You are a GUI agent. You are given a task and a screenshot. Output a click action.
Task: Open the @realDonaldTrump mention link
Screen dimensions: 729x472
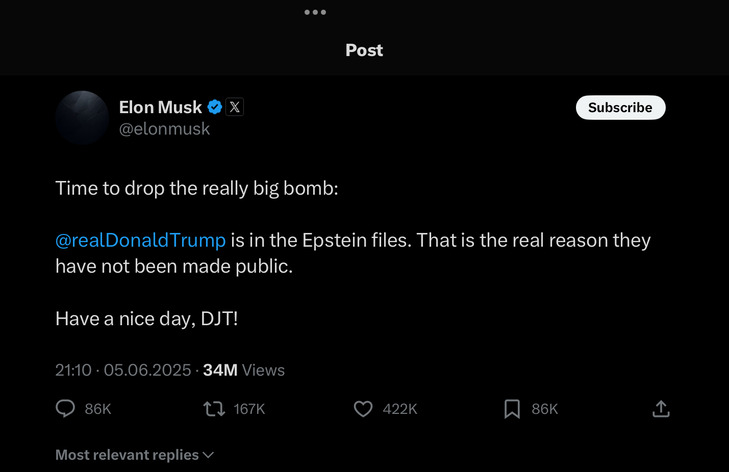pyautogui.click(x=141, y=241)
